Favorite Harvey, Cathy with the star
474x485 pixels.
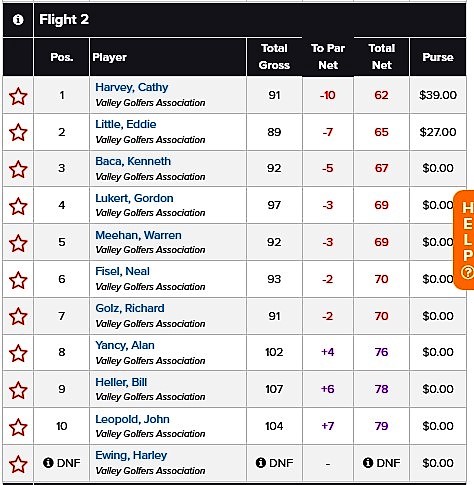18,96
